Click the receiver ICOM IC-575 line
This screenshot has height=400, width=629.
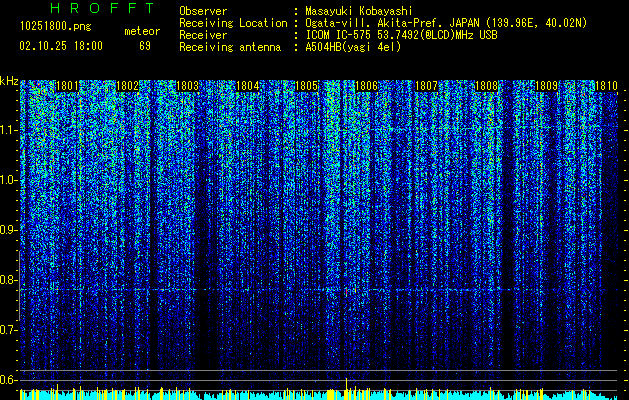401,35
